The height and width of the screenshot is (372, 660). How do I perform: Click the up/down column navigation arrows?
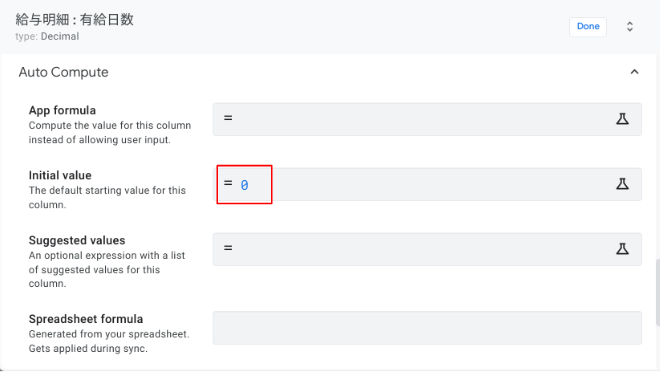[x=630, y=27]
